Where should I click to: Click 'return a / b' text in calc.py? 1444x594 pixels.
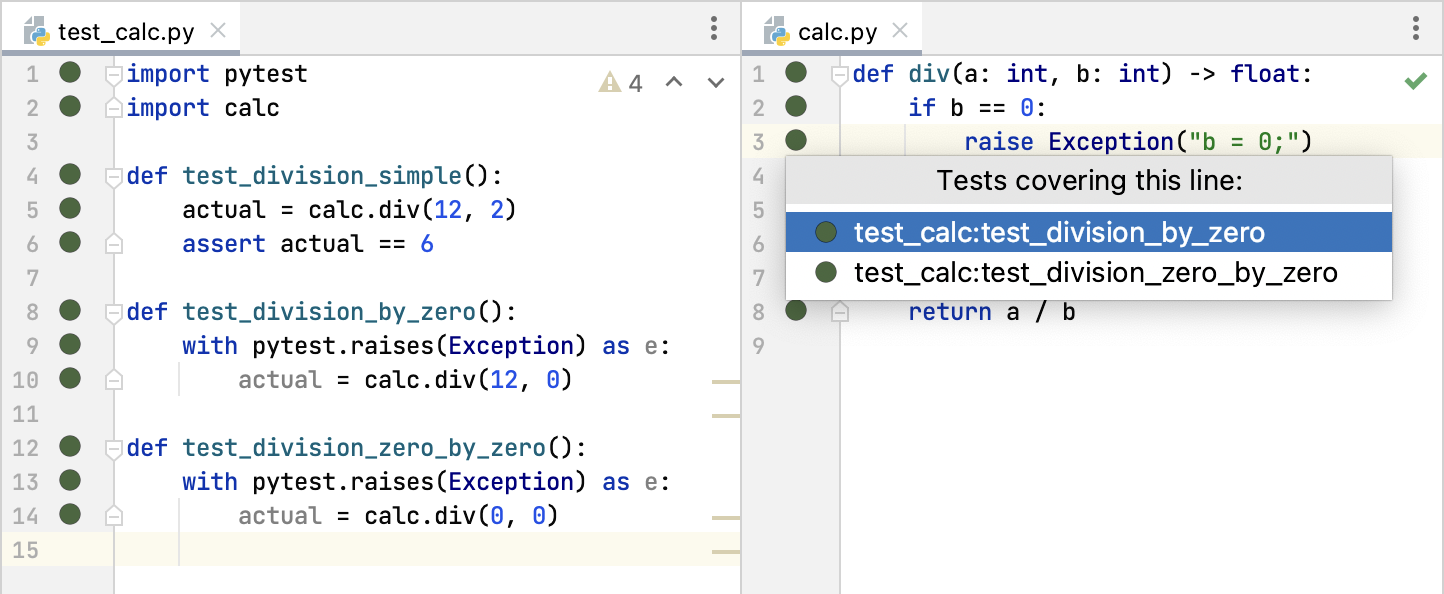coord(992,313)
